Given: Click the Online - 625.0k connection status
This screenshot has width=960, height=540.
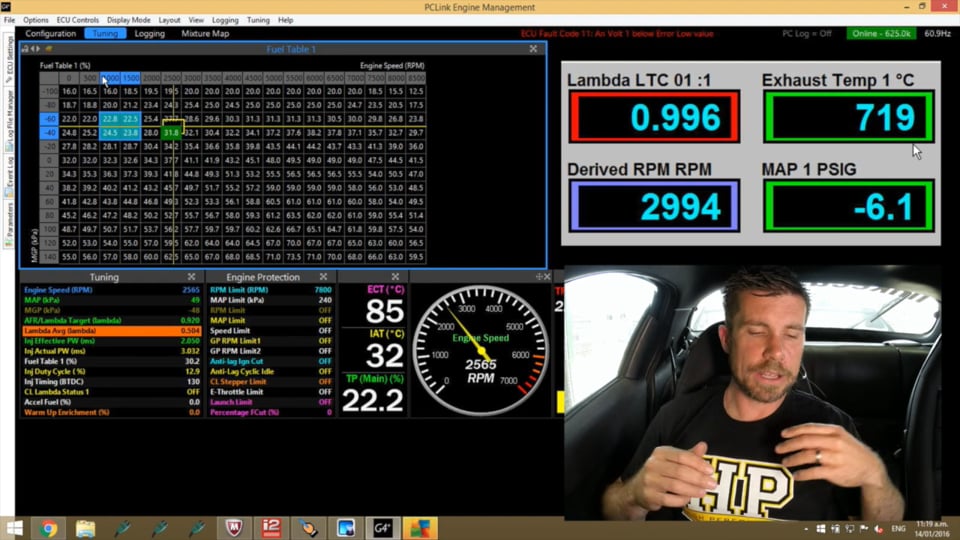Looking at the screenshot, I should click(881, 34).
